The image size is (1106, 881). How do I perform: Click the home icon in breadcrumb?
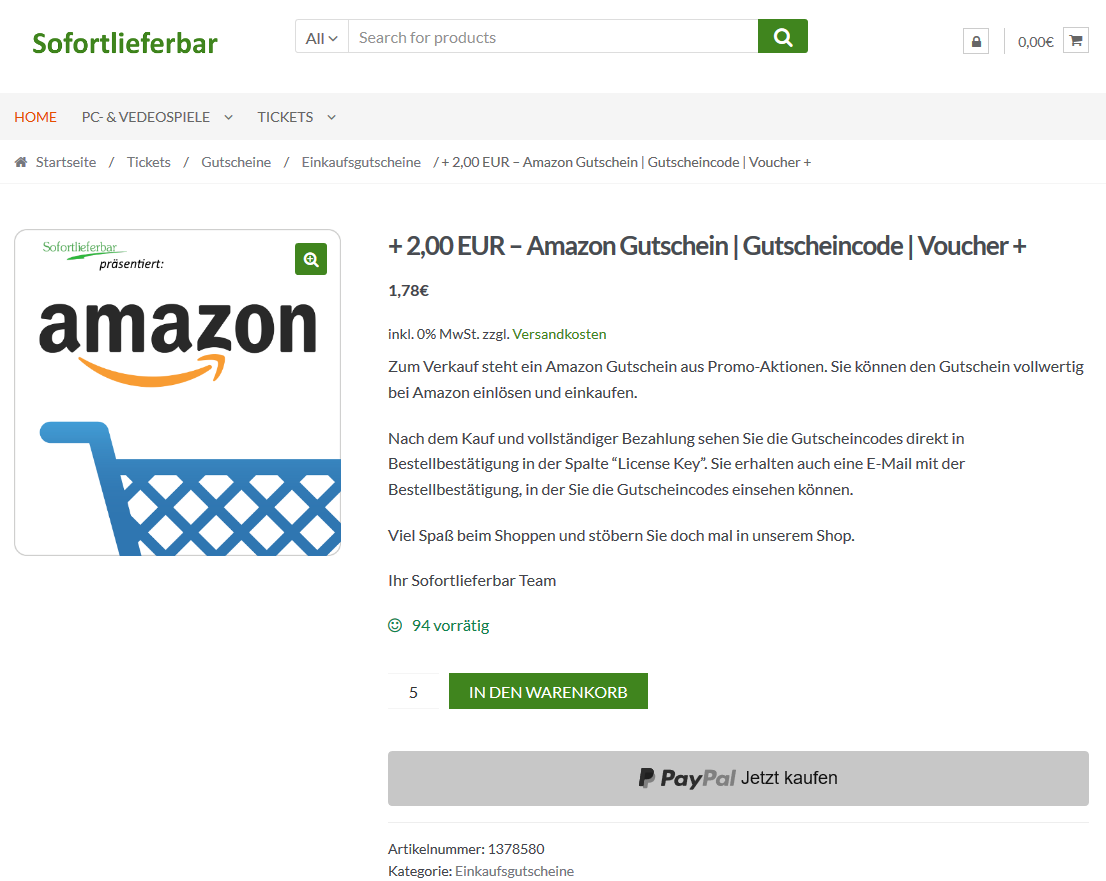tap(21, 162)
